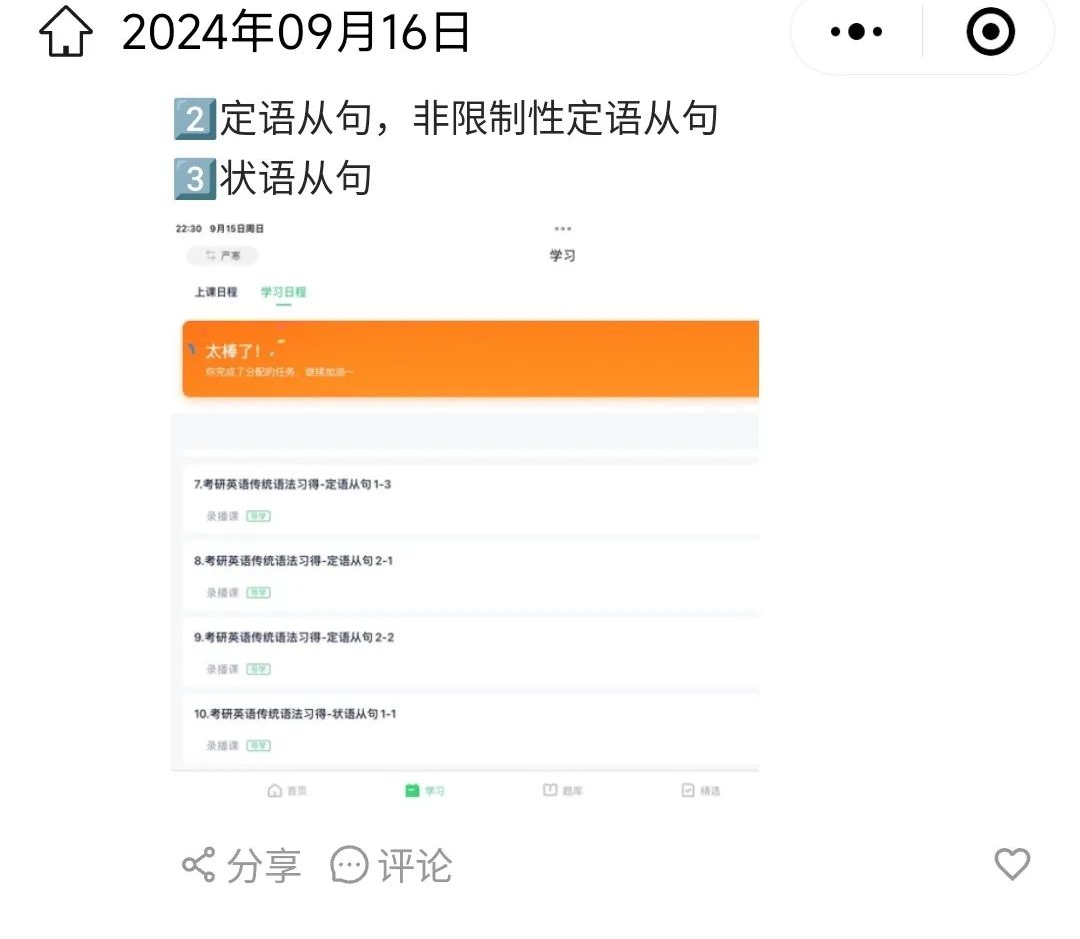Tap the small three dots above 学习 title
The width and height of the screenshot is (1080, 939).
point(563,229)
